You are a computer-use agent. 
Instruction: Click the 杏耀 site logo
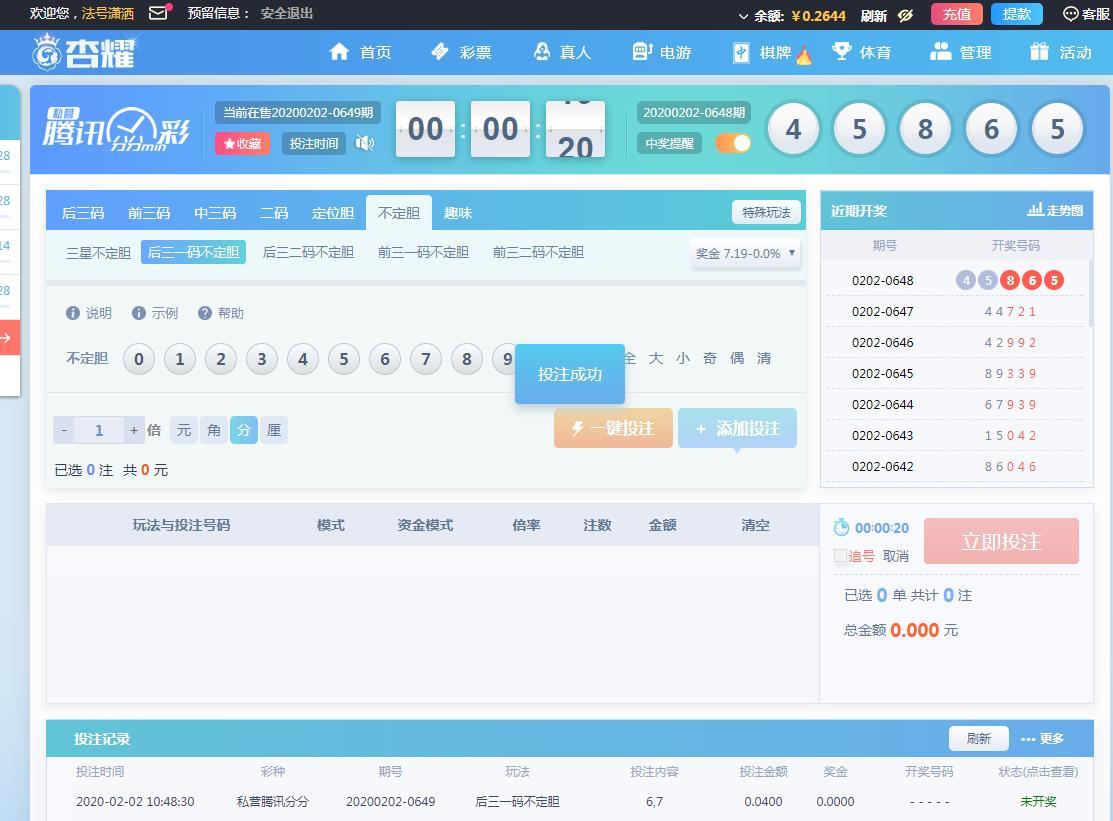(x=84, y=53)
